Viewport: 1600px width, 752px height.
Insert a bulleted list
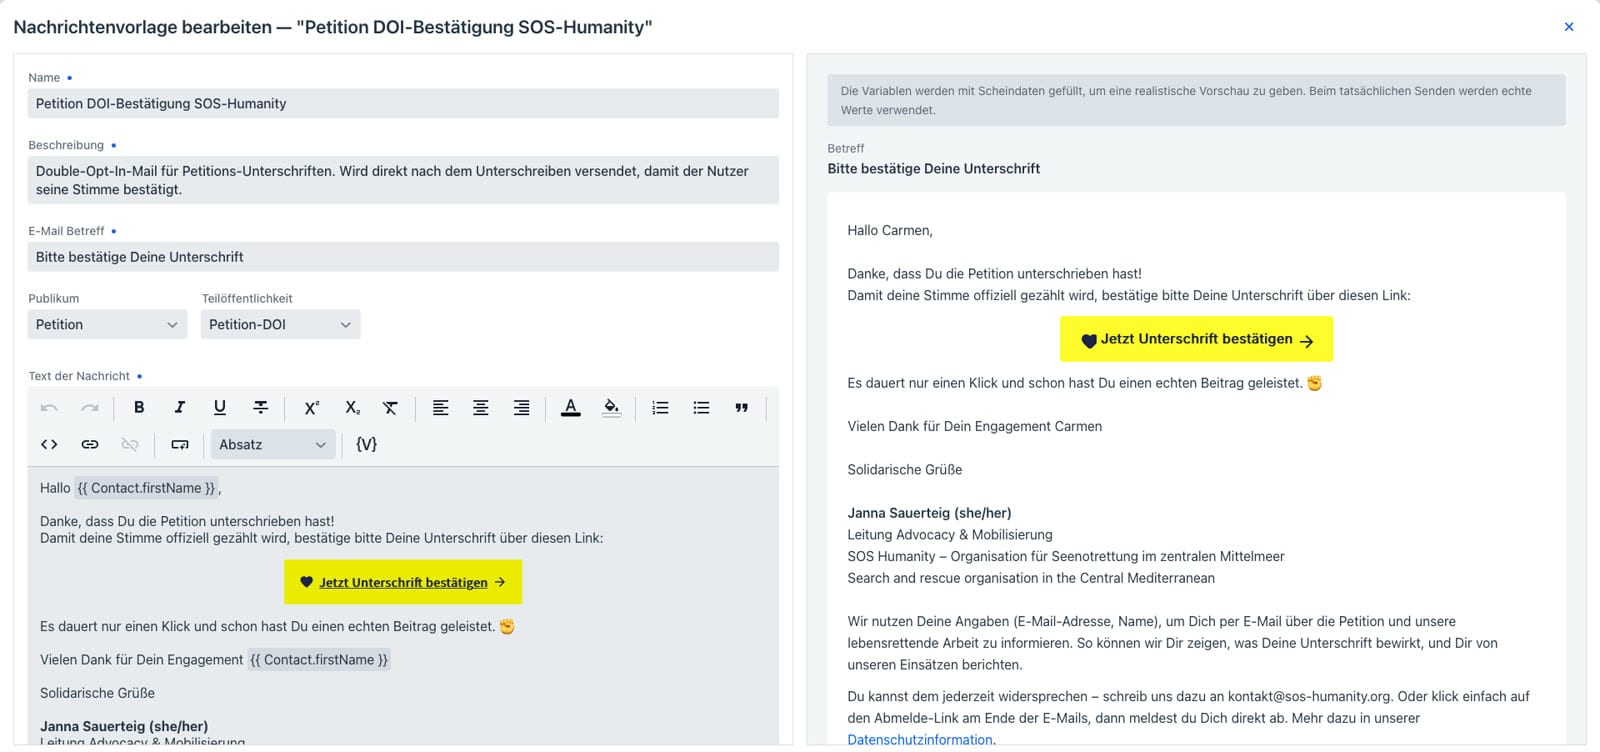coord(701,408)
